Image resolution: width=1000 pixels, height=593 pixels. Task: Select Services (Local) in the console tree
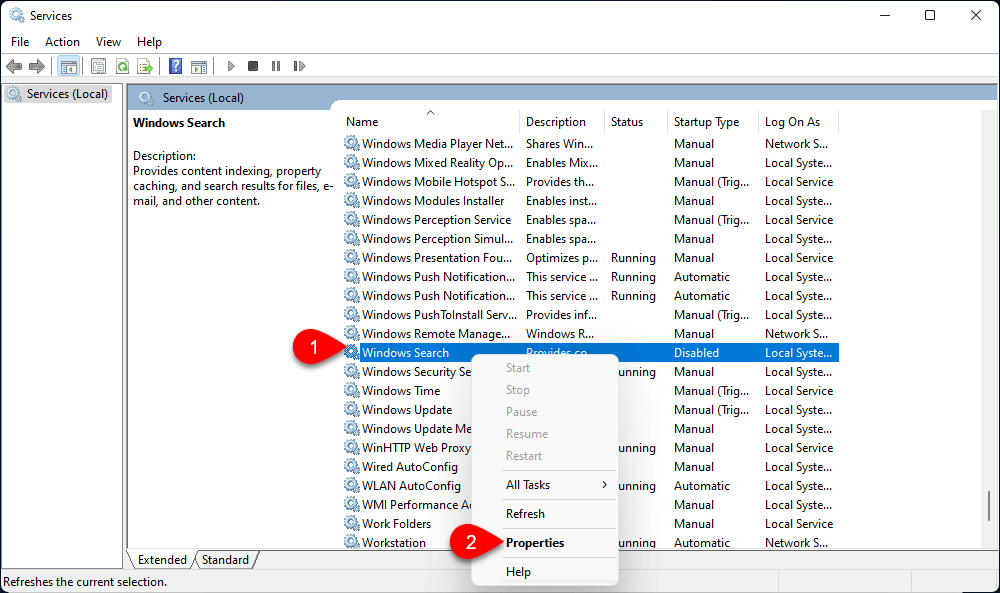tap(67, 94)
